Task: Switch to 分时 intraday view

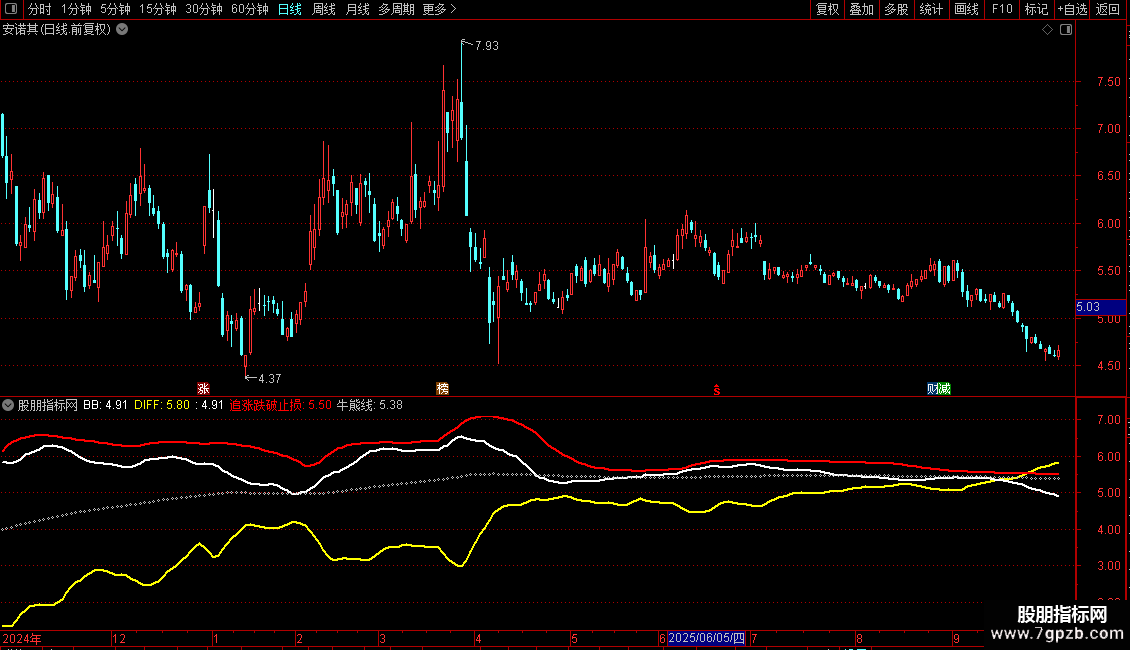Action: click(x=39, y=9)
